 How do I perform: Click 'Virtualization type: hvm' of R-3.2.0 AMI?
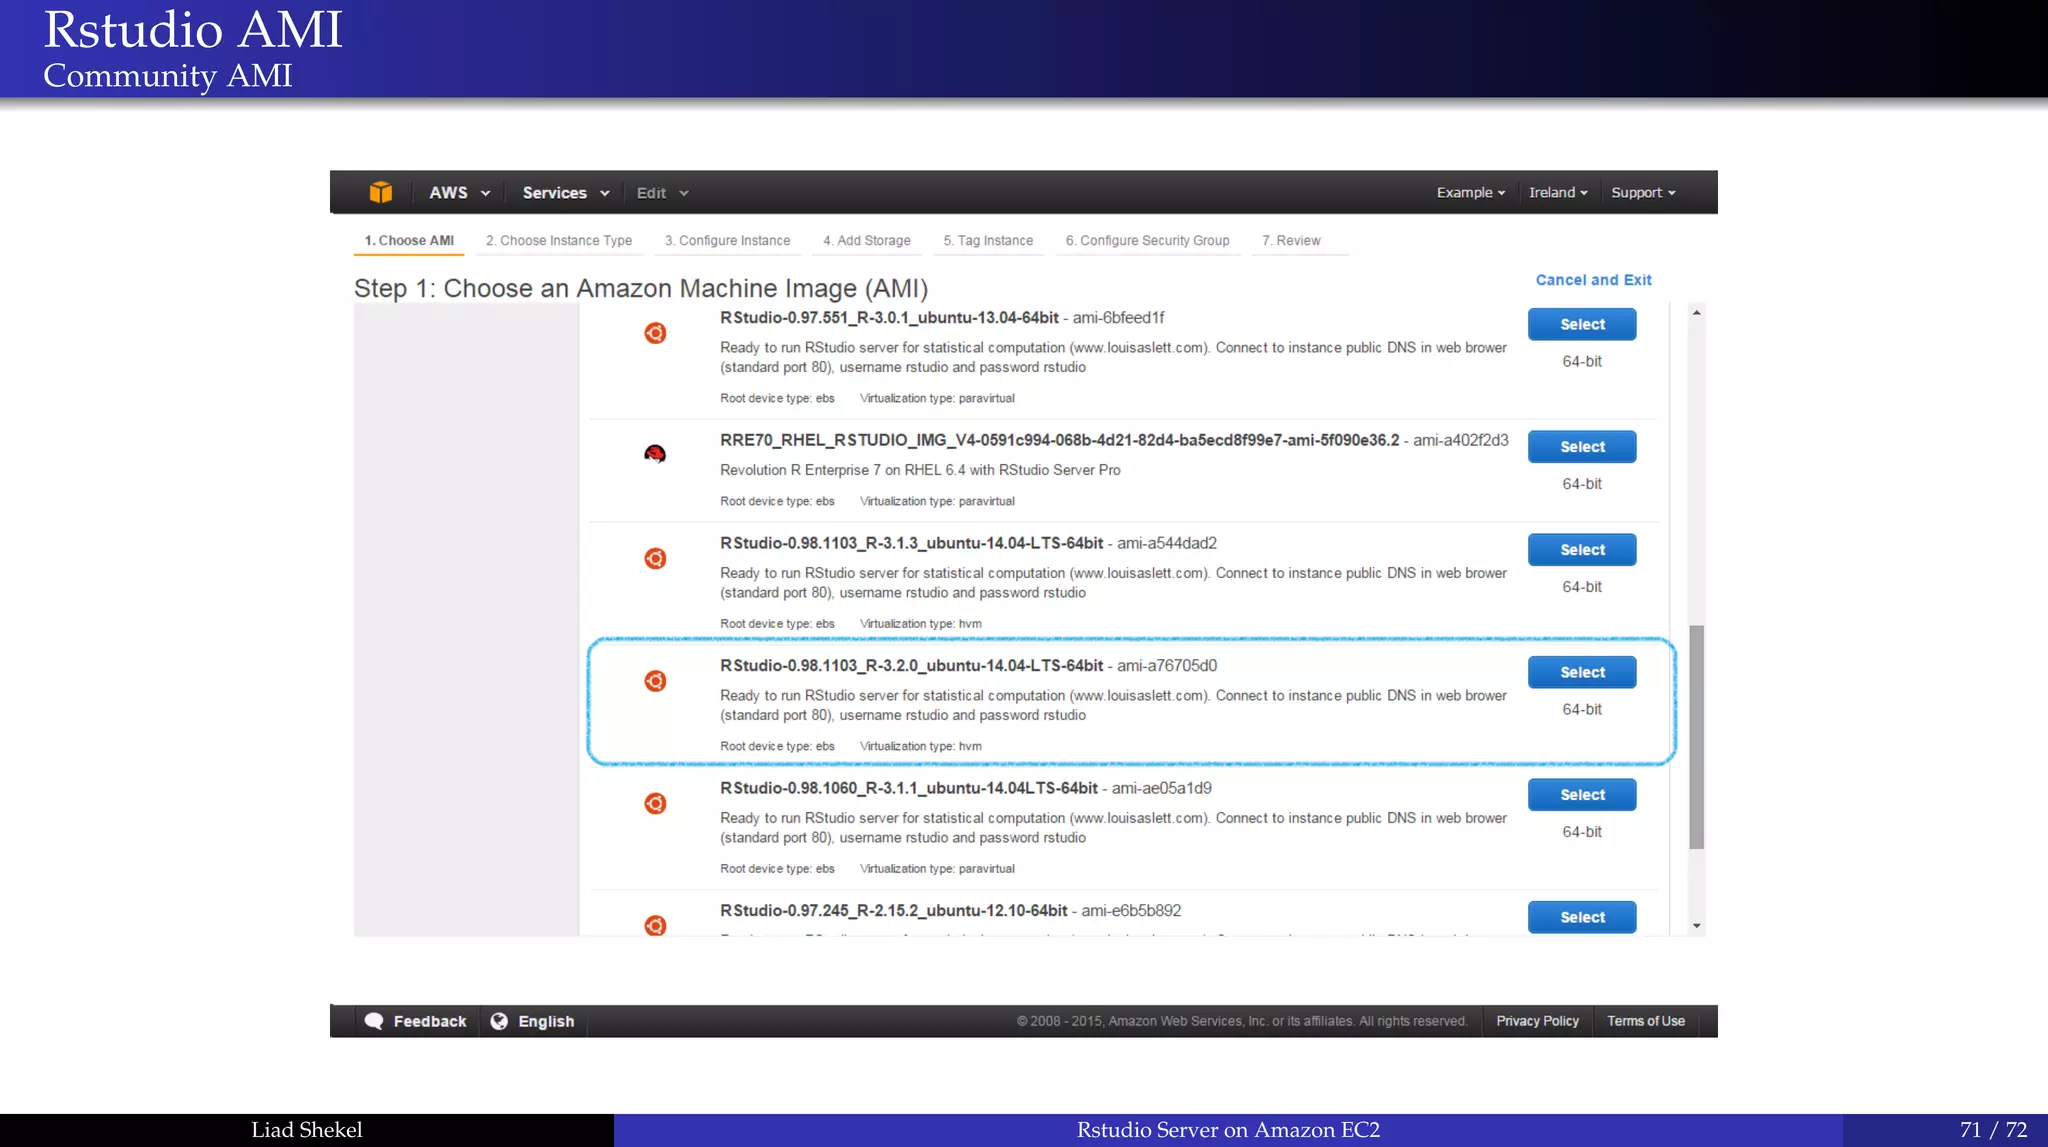(x=920, y=746)
